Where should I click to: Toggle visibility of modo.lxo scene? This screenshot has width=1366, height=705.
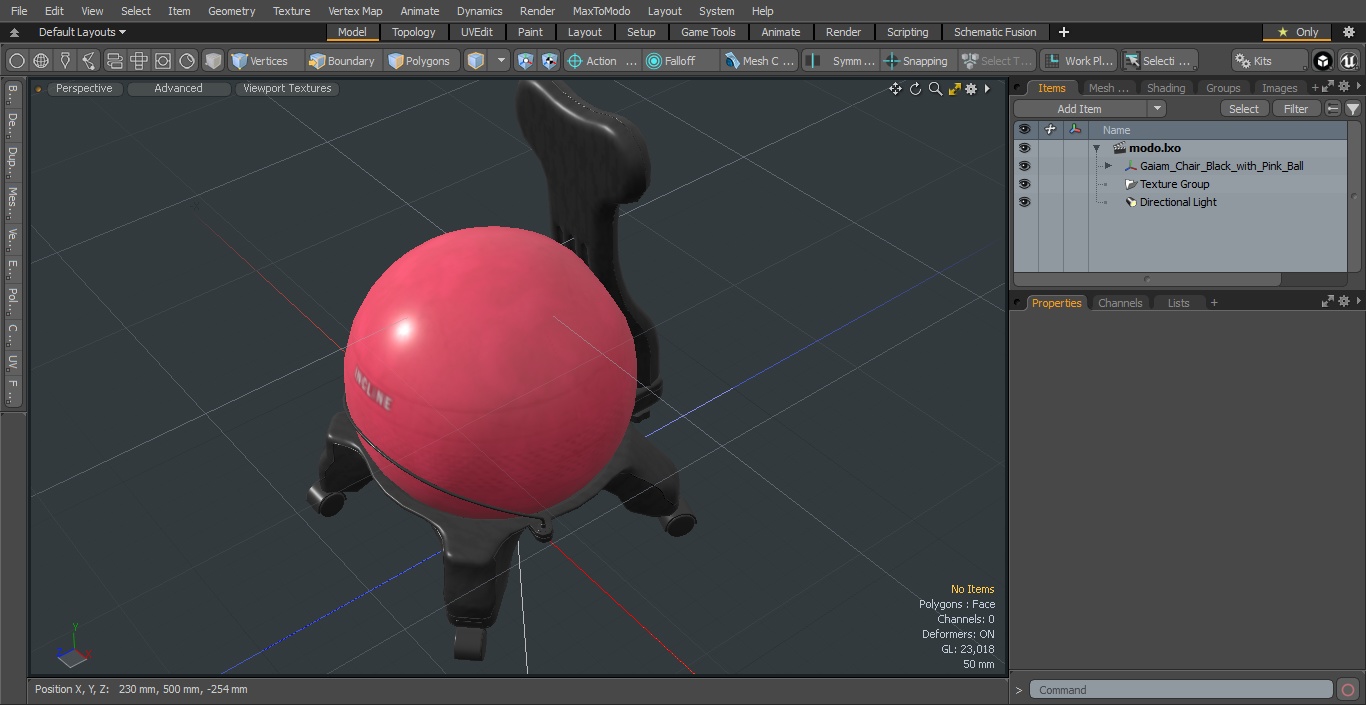1024,148
